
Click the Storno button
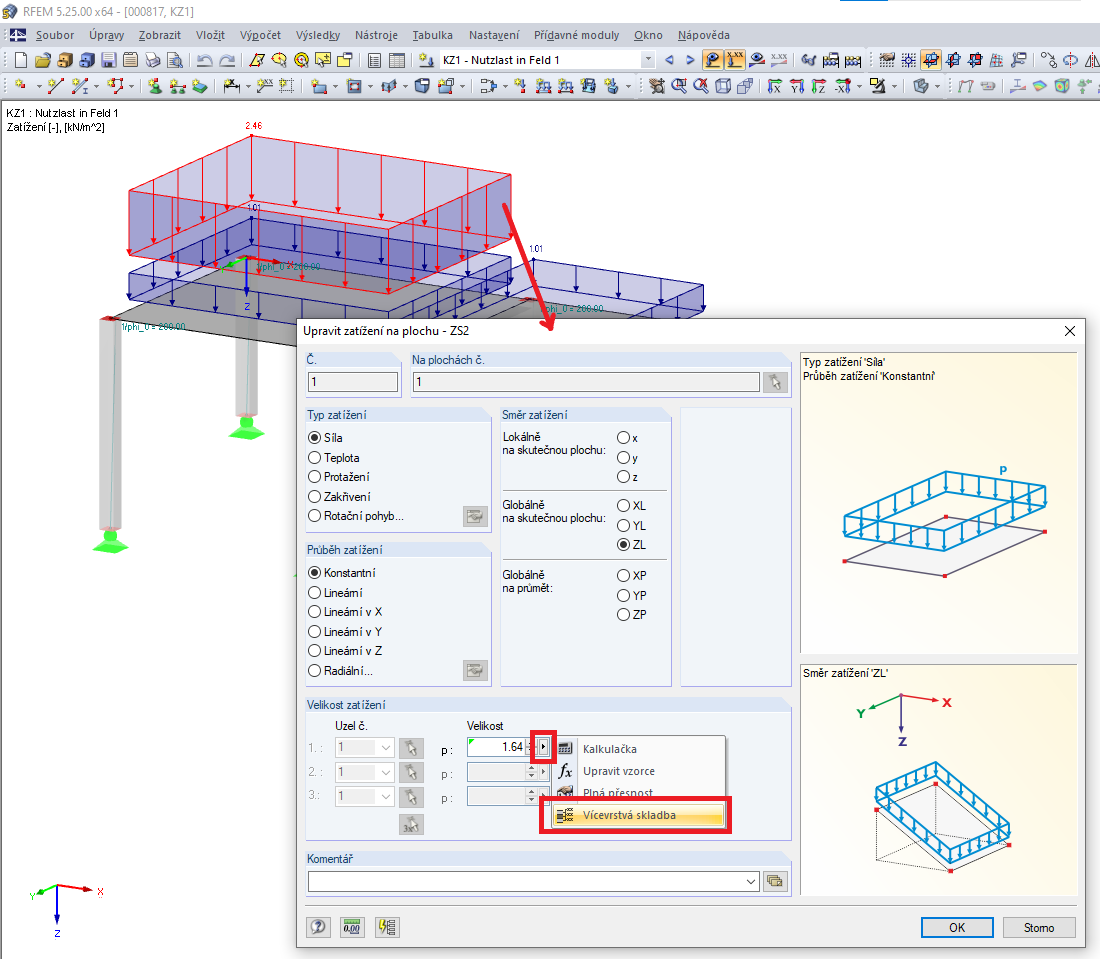click(x=1039, y=927)
